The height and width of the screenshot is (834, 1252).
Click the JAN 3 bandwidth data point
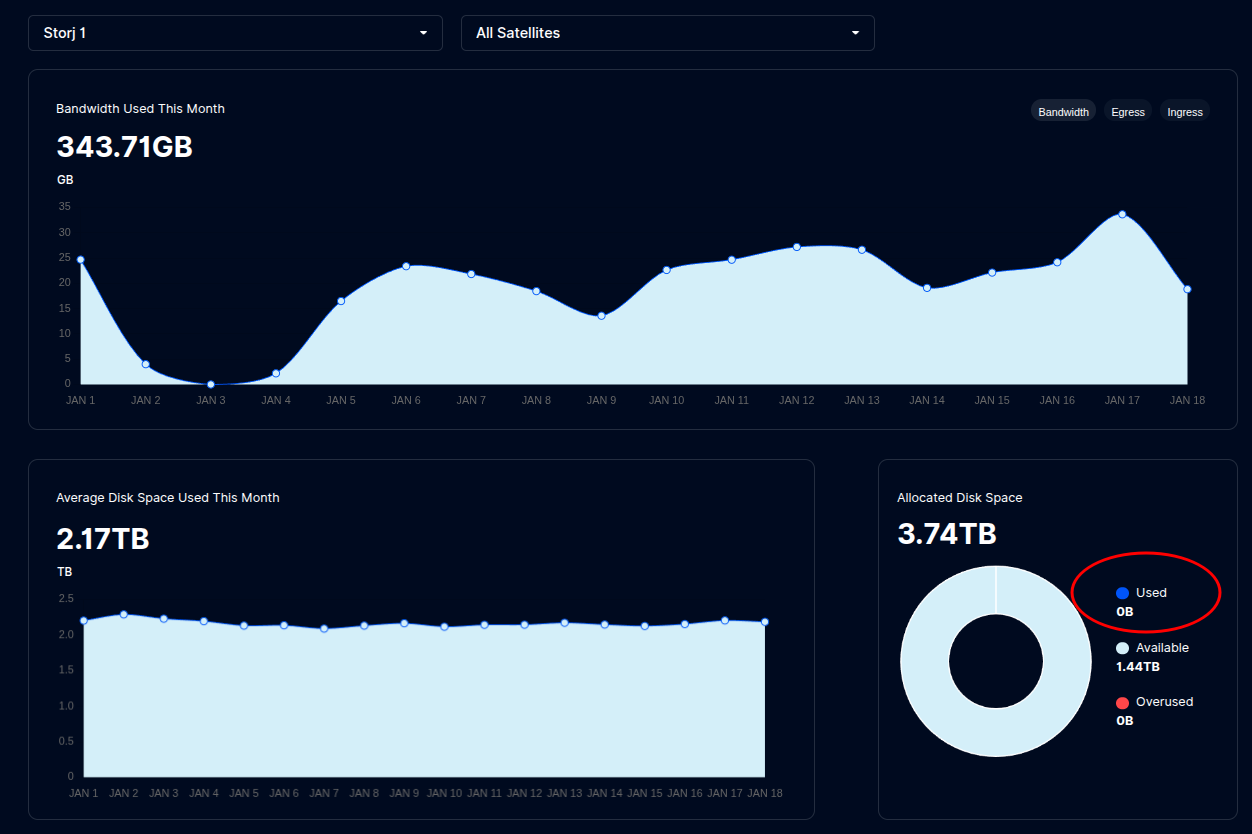[x=211, y=384]
